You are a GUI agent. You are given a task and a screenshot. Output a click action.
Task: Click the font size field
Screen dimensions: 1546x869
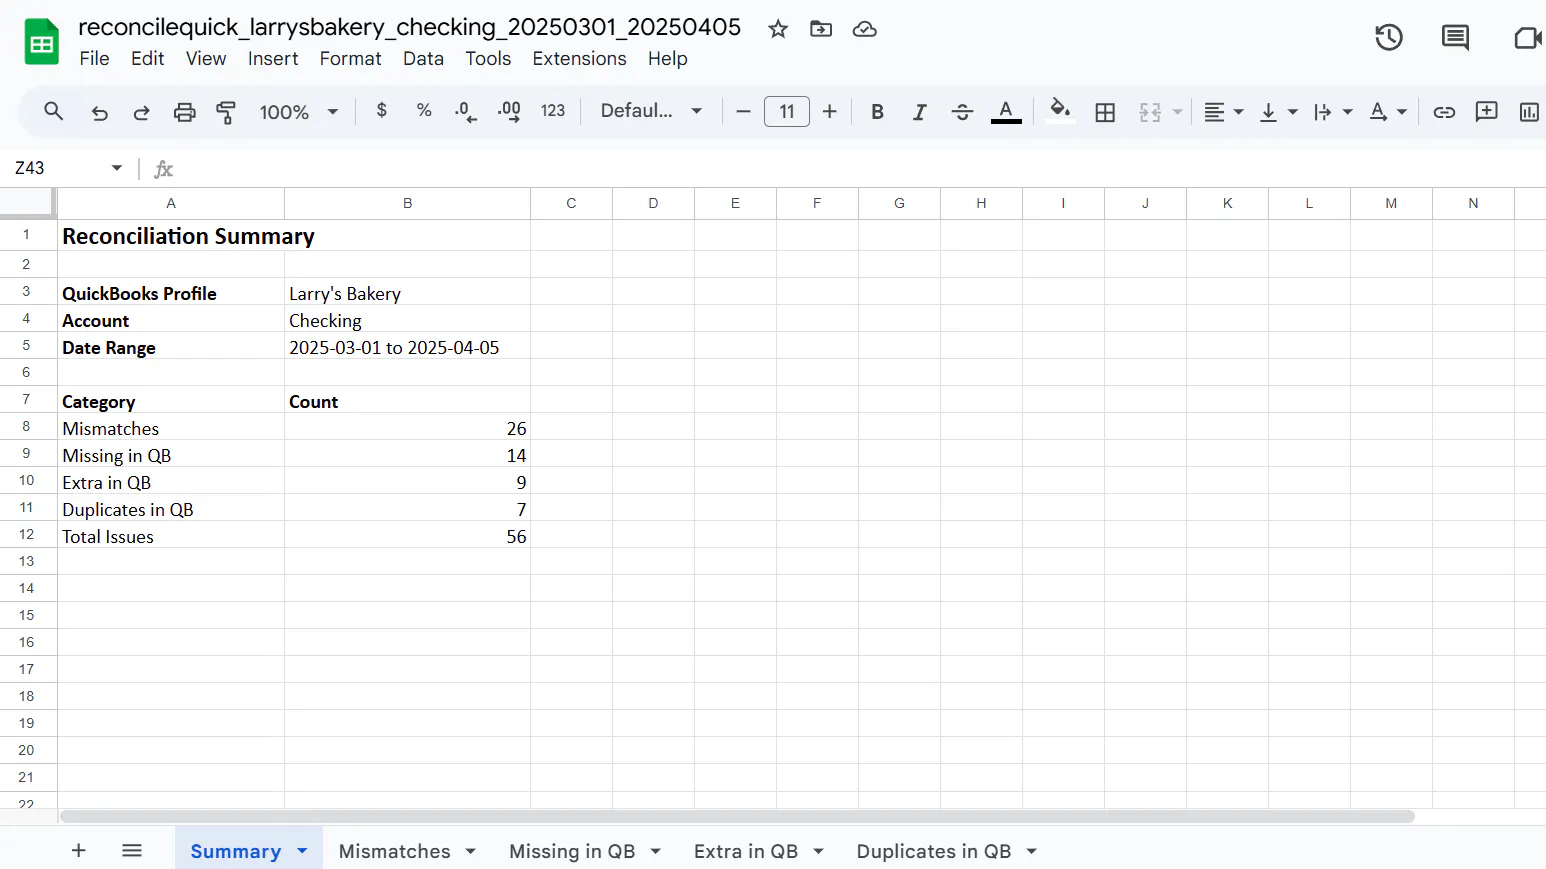click(x=787, y=112)
